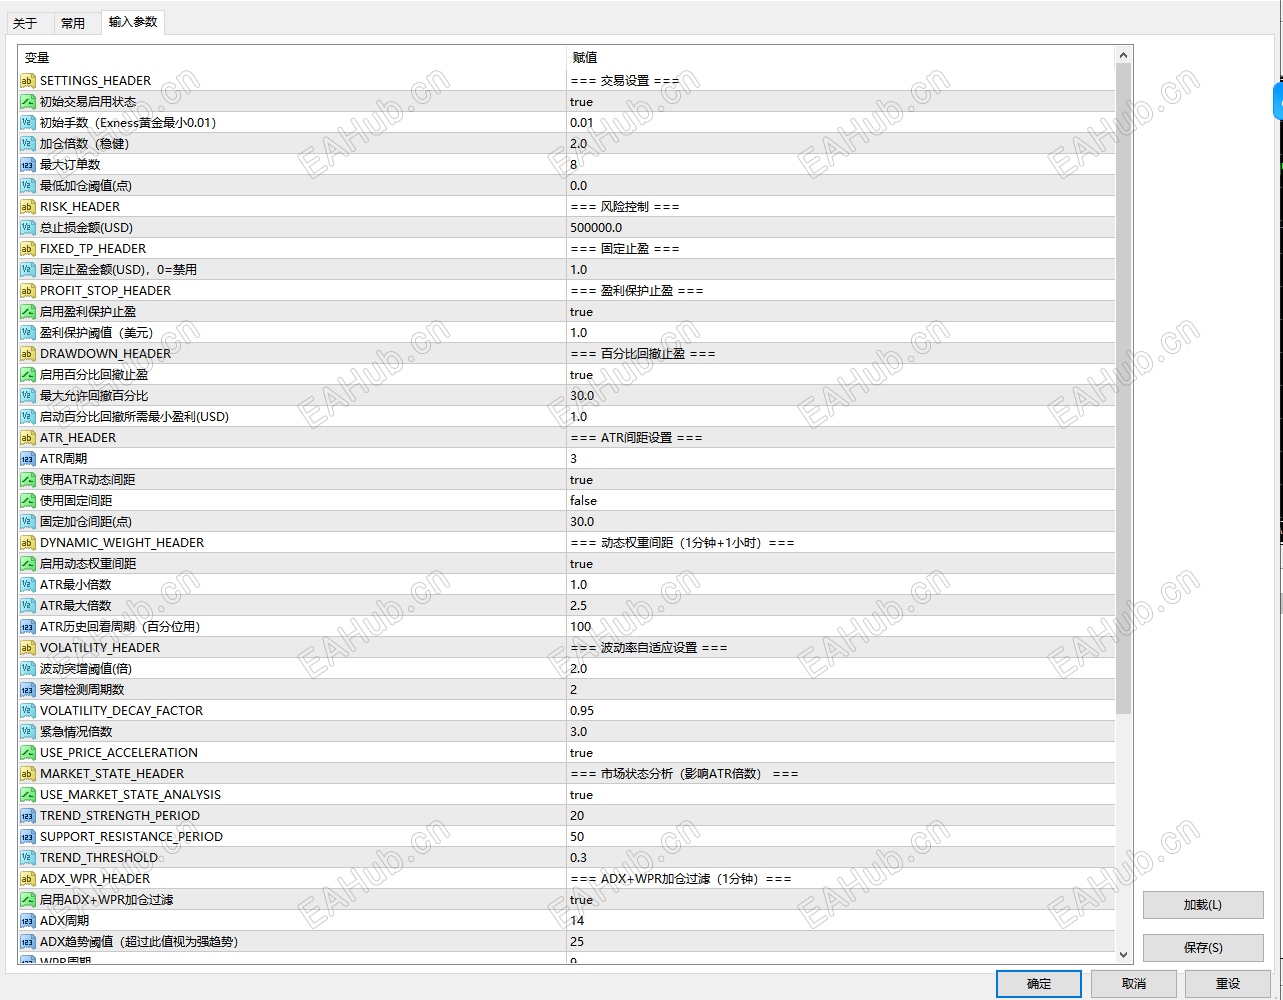
Task: Select the ADX趋势阈值 value 25
Action: coord(577,942)
